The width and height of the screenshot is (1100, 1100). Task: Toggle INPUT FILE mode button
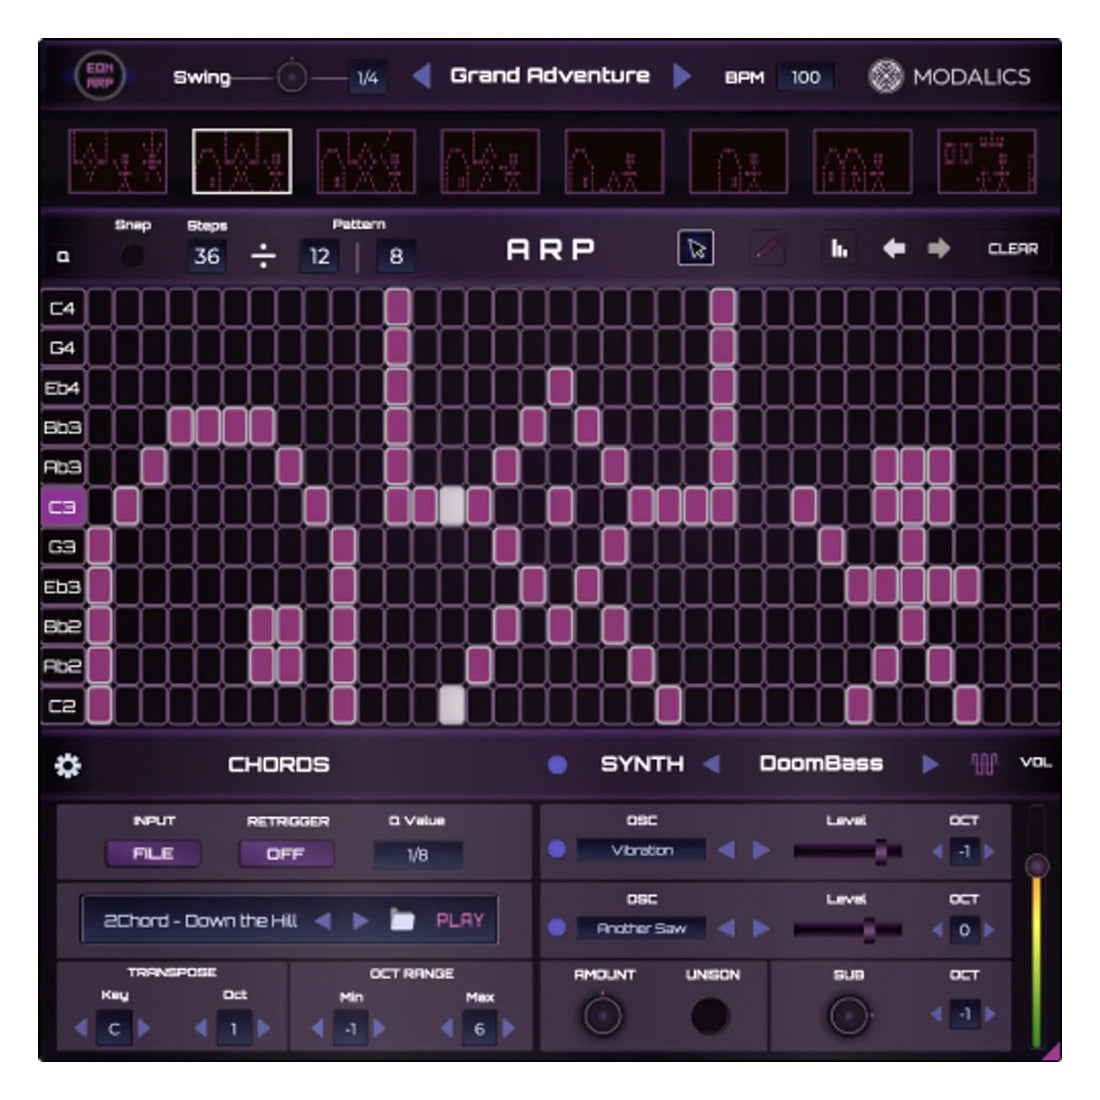point(153,854)
